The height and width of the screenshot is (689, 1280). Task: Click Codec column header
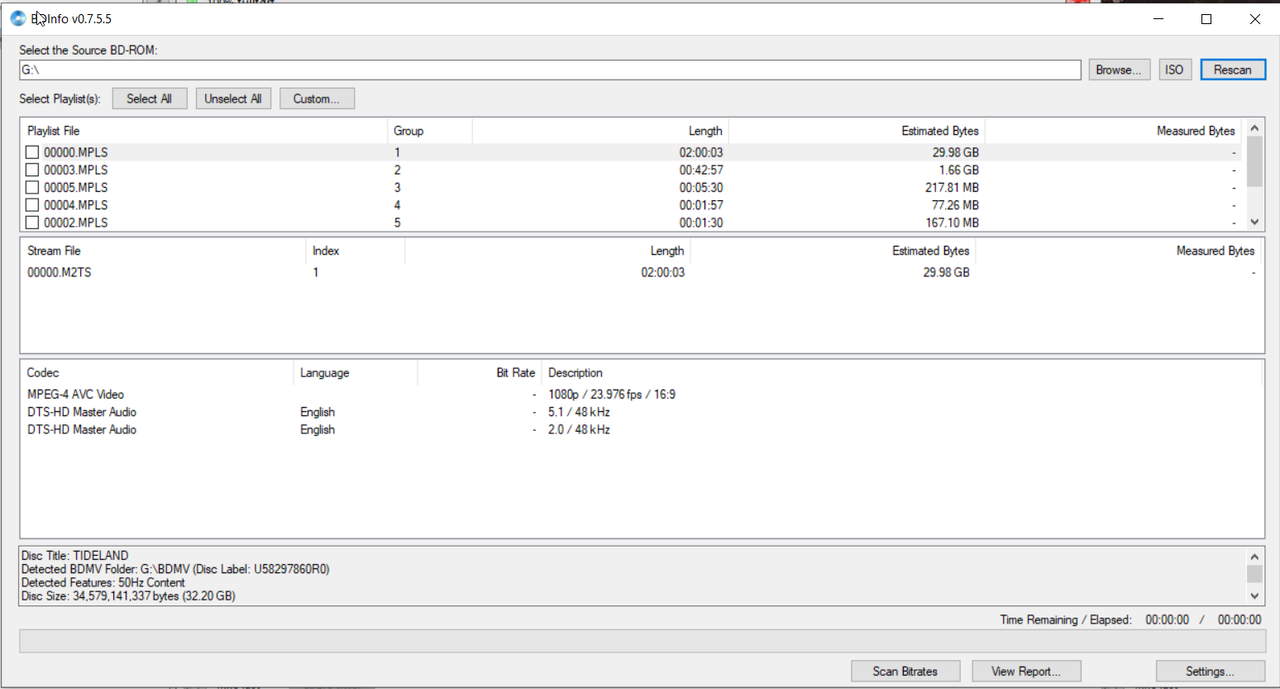(x=157, y=373)
